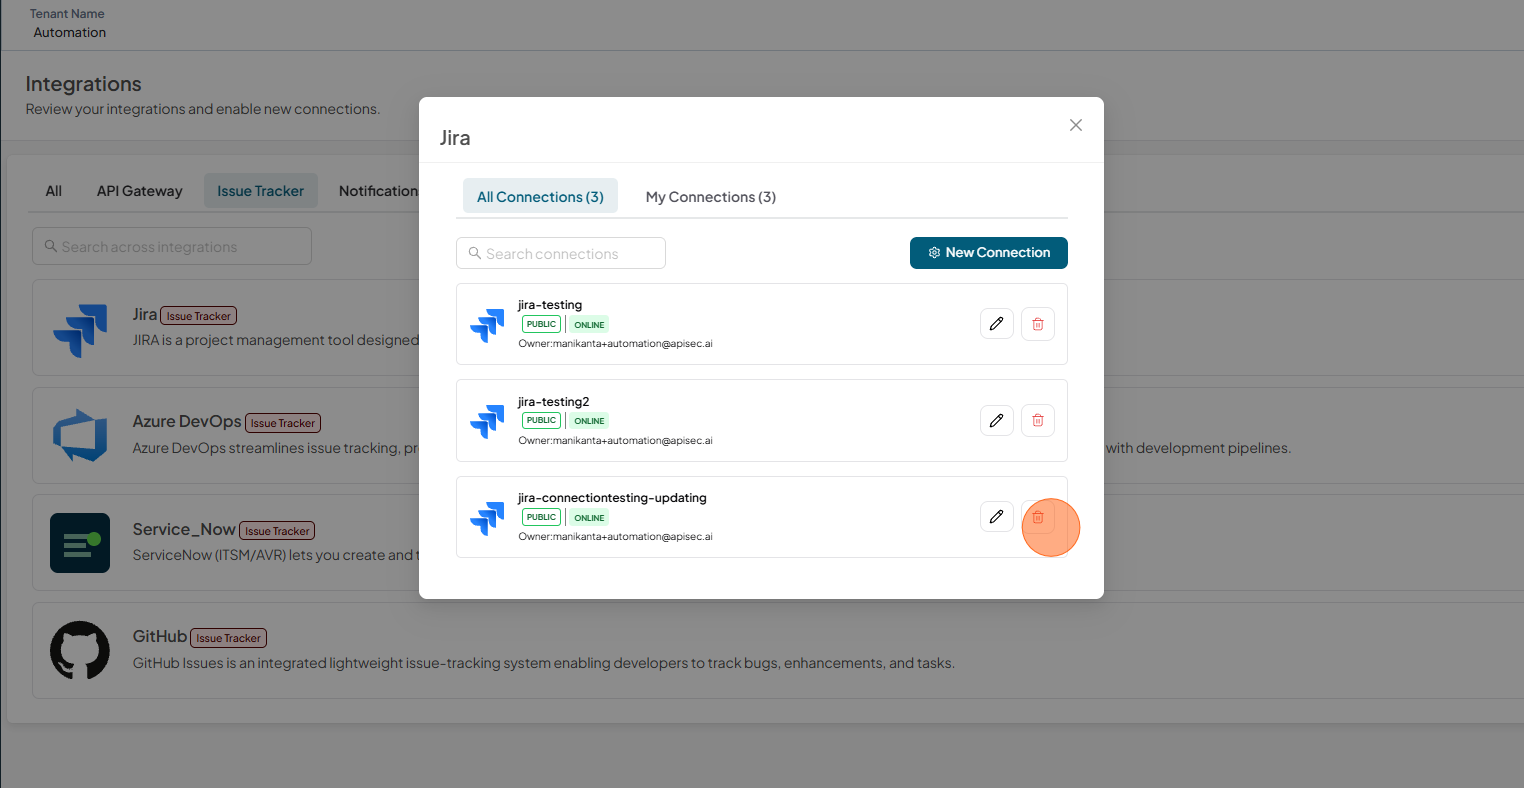
Task: Focus the Search connections field
Action: point(561,253)
